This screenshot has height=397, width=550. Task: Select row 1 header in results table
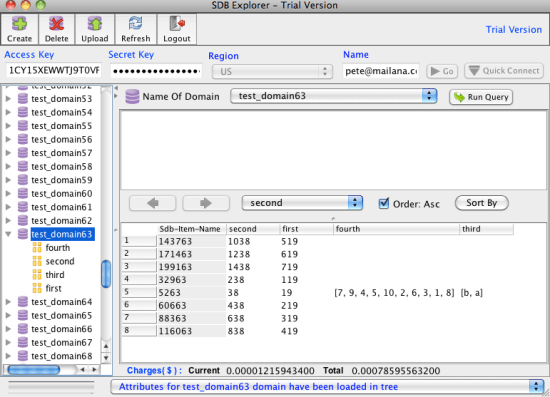(x=139, y=241)
